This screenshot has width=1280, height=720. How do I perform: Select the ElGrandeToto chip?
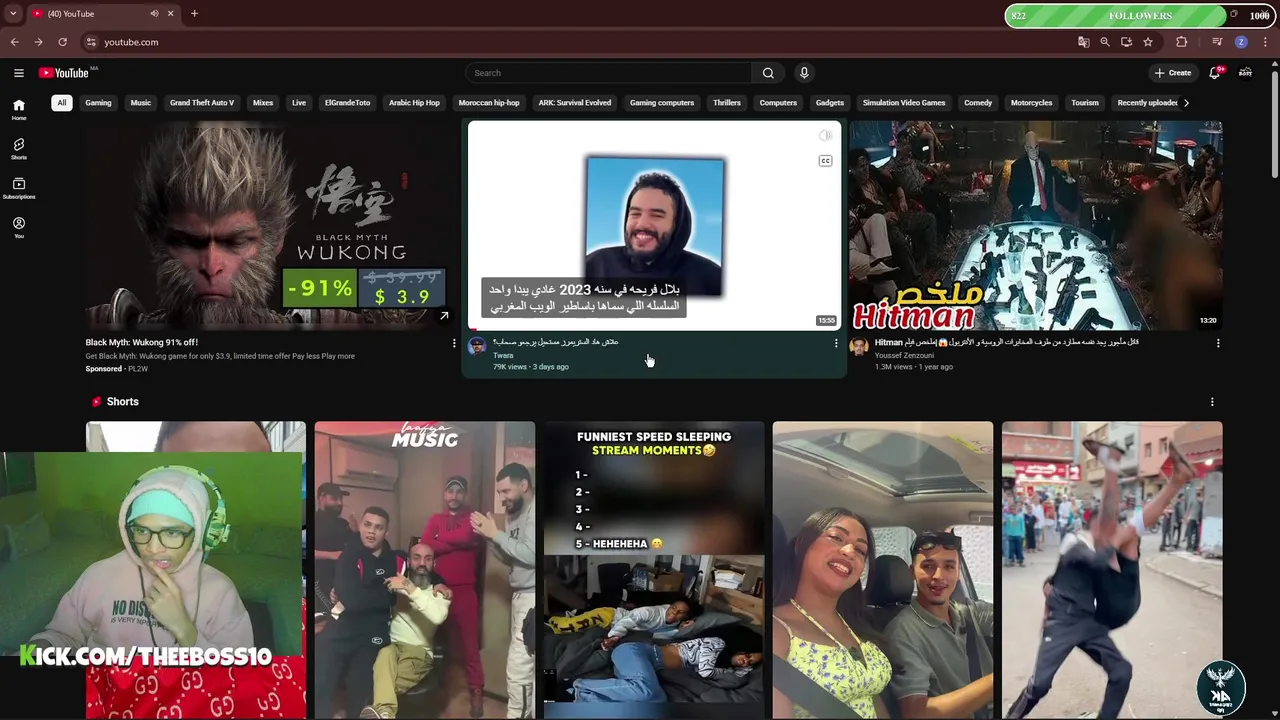(x=347, y=103)
